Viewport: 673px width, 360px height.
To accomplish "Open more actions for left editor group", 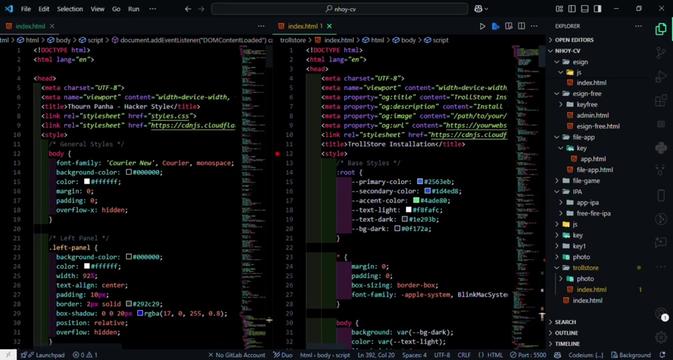I will [x=261, y=26].
